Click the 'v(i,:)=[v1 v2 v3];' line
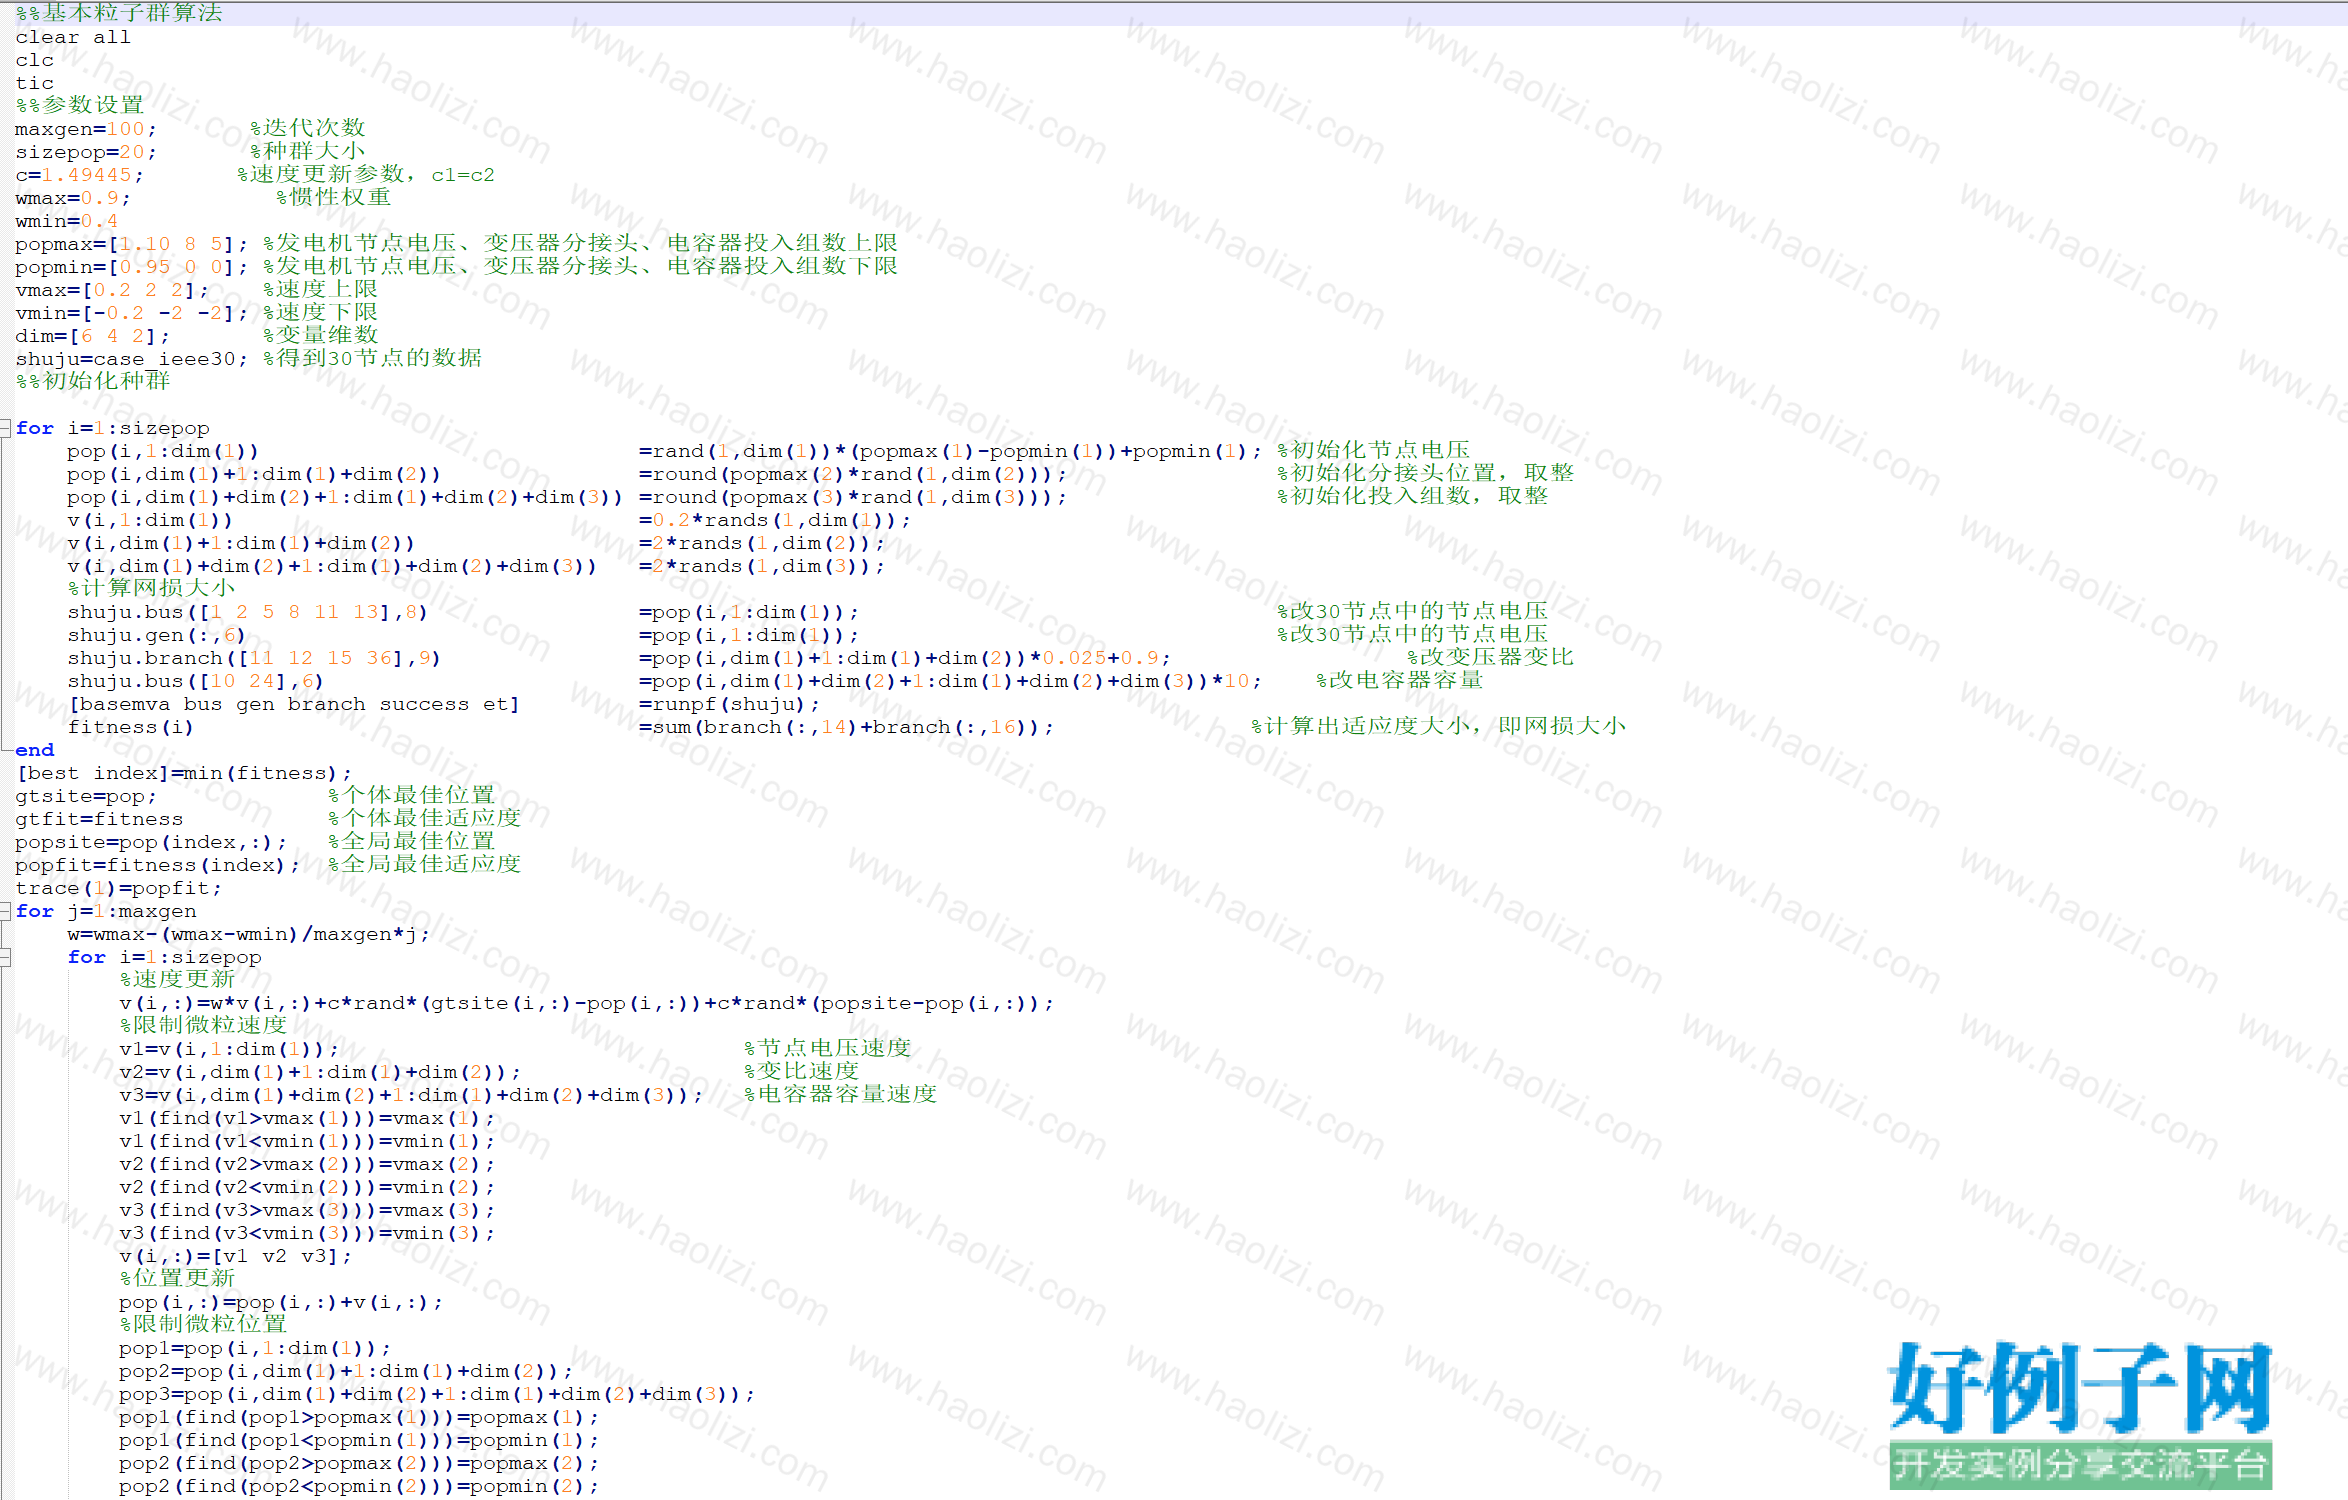This screenshot has height=1500, width=2348. coord(236,1256)
